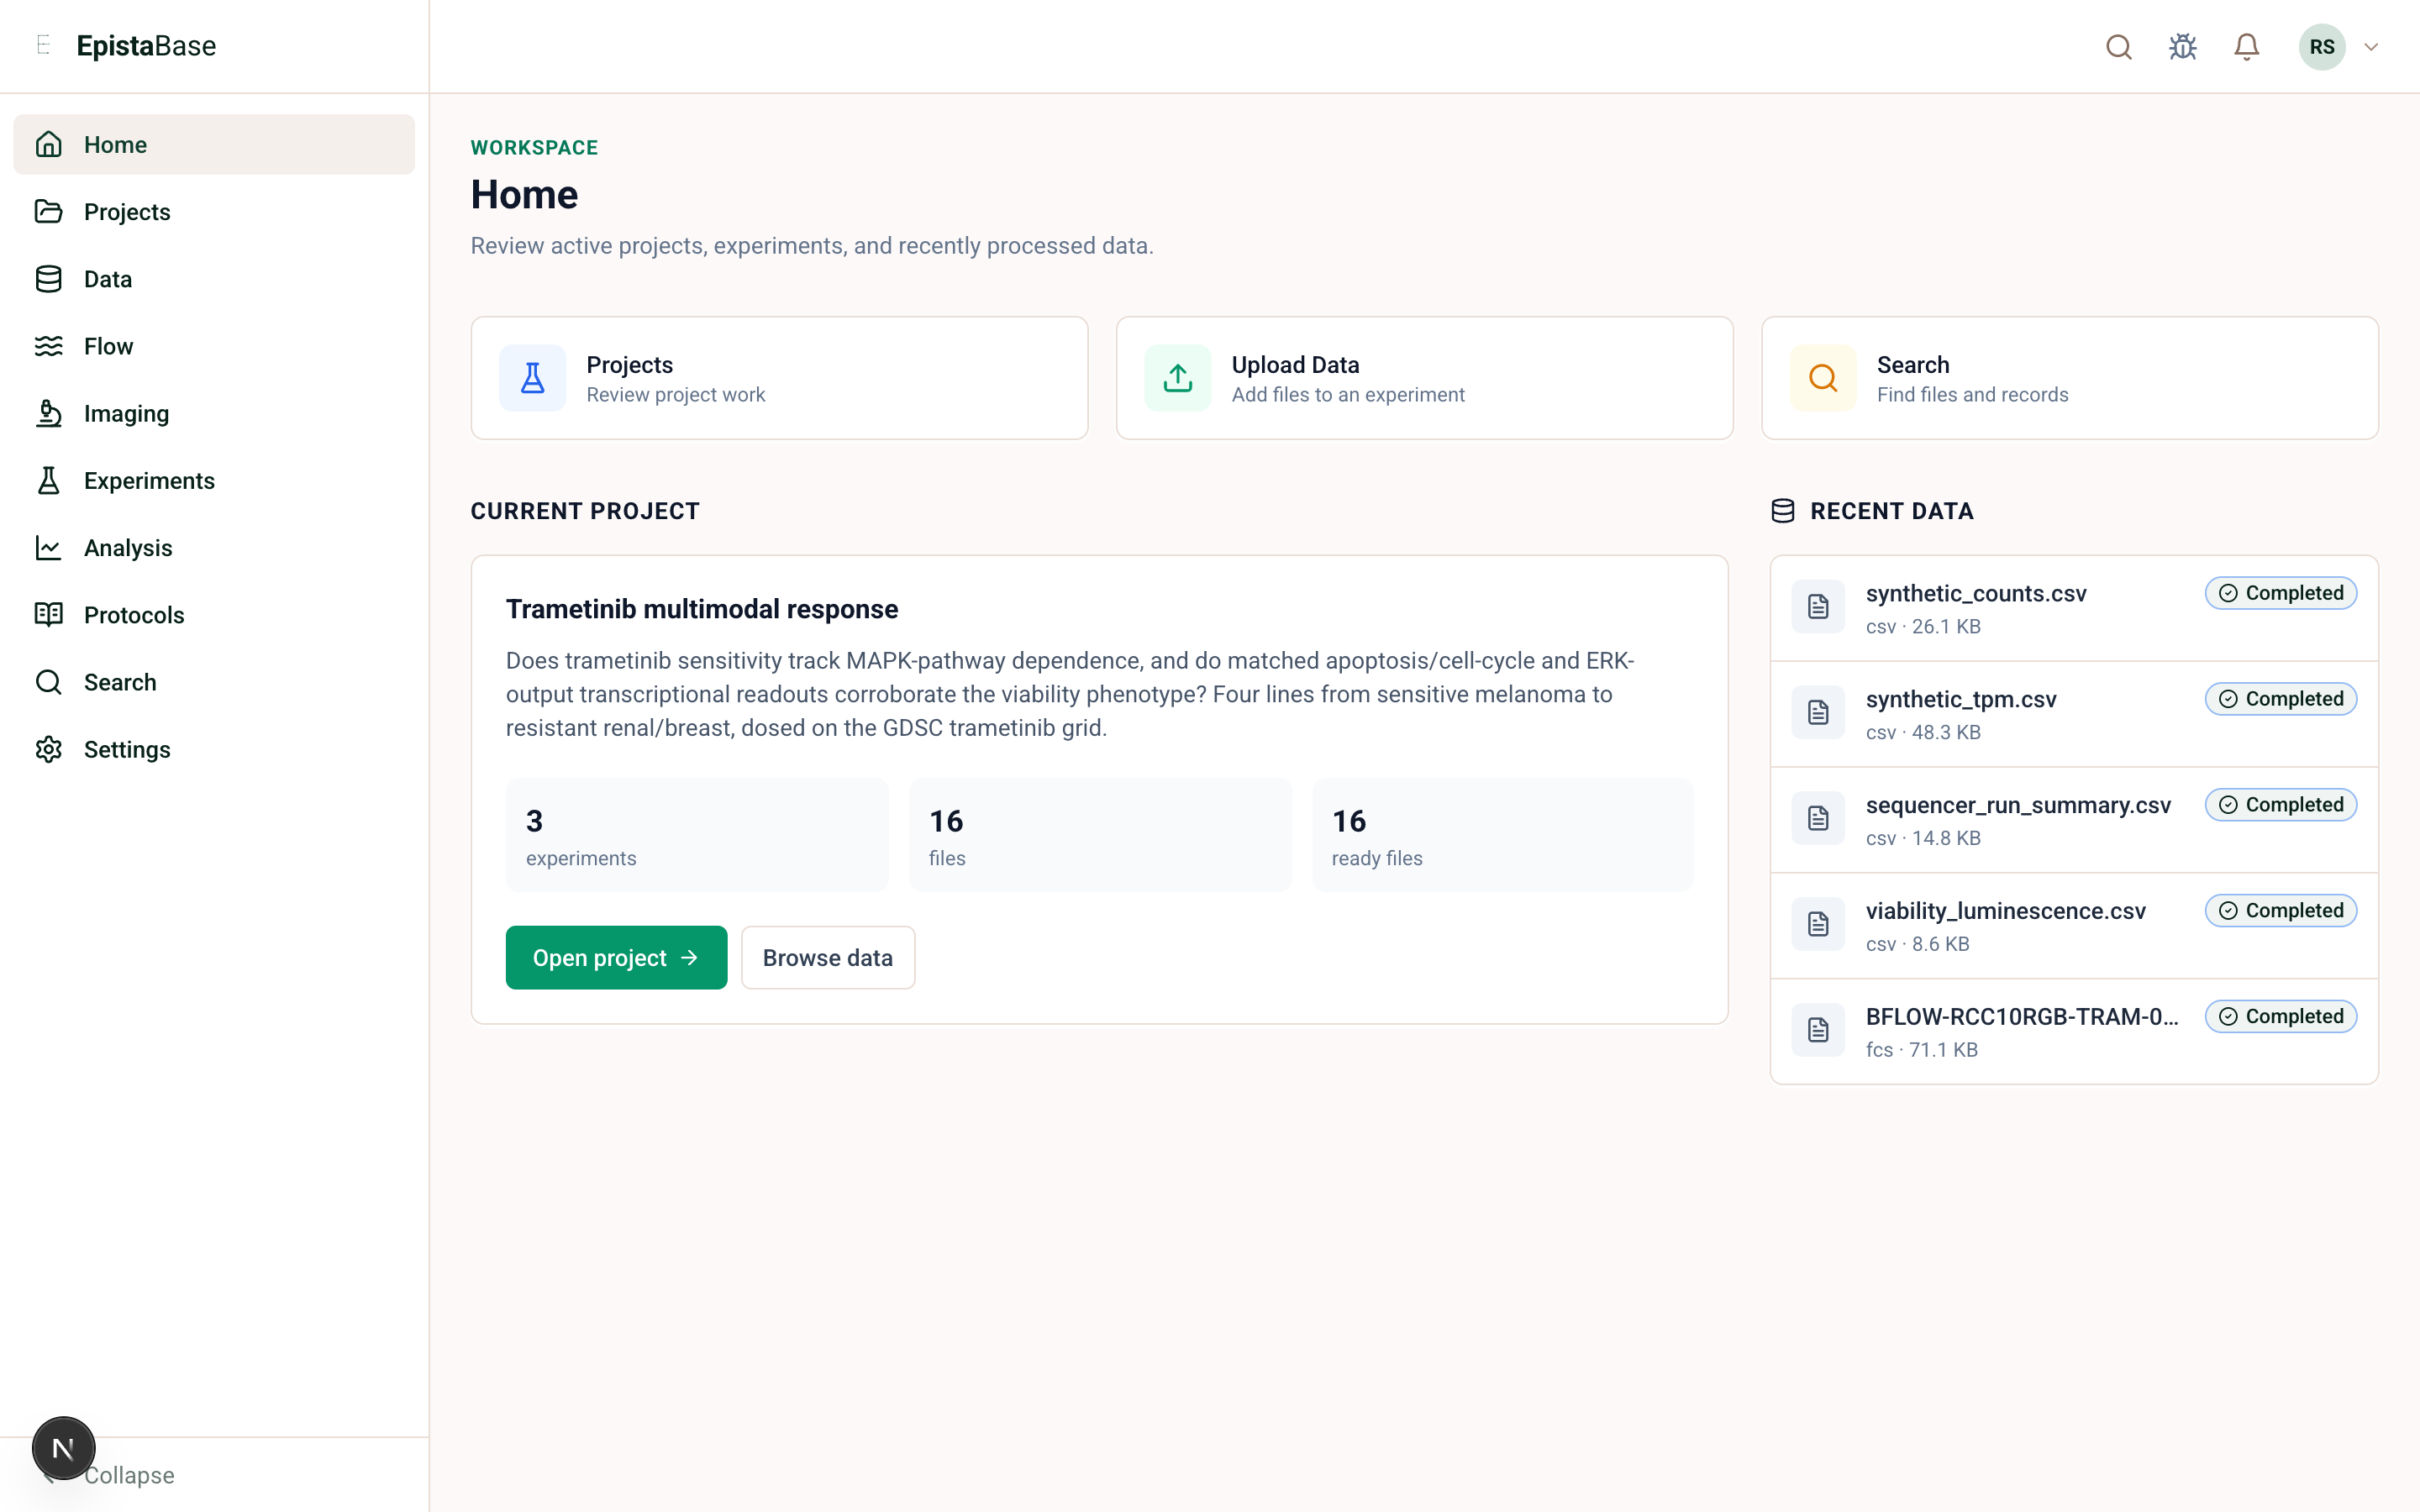Open the BFLOW-RCC10RGB-TRAM-0... file name
This screenshot has height=1512, width=2420.
point(2022,1017)
